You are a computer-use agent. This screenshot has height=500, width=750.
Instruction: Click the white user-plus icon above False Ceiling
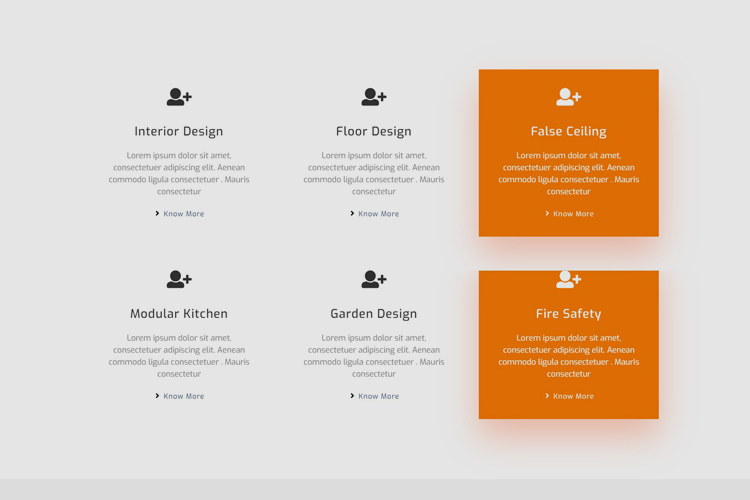[568, 97]
